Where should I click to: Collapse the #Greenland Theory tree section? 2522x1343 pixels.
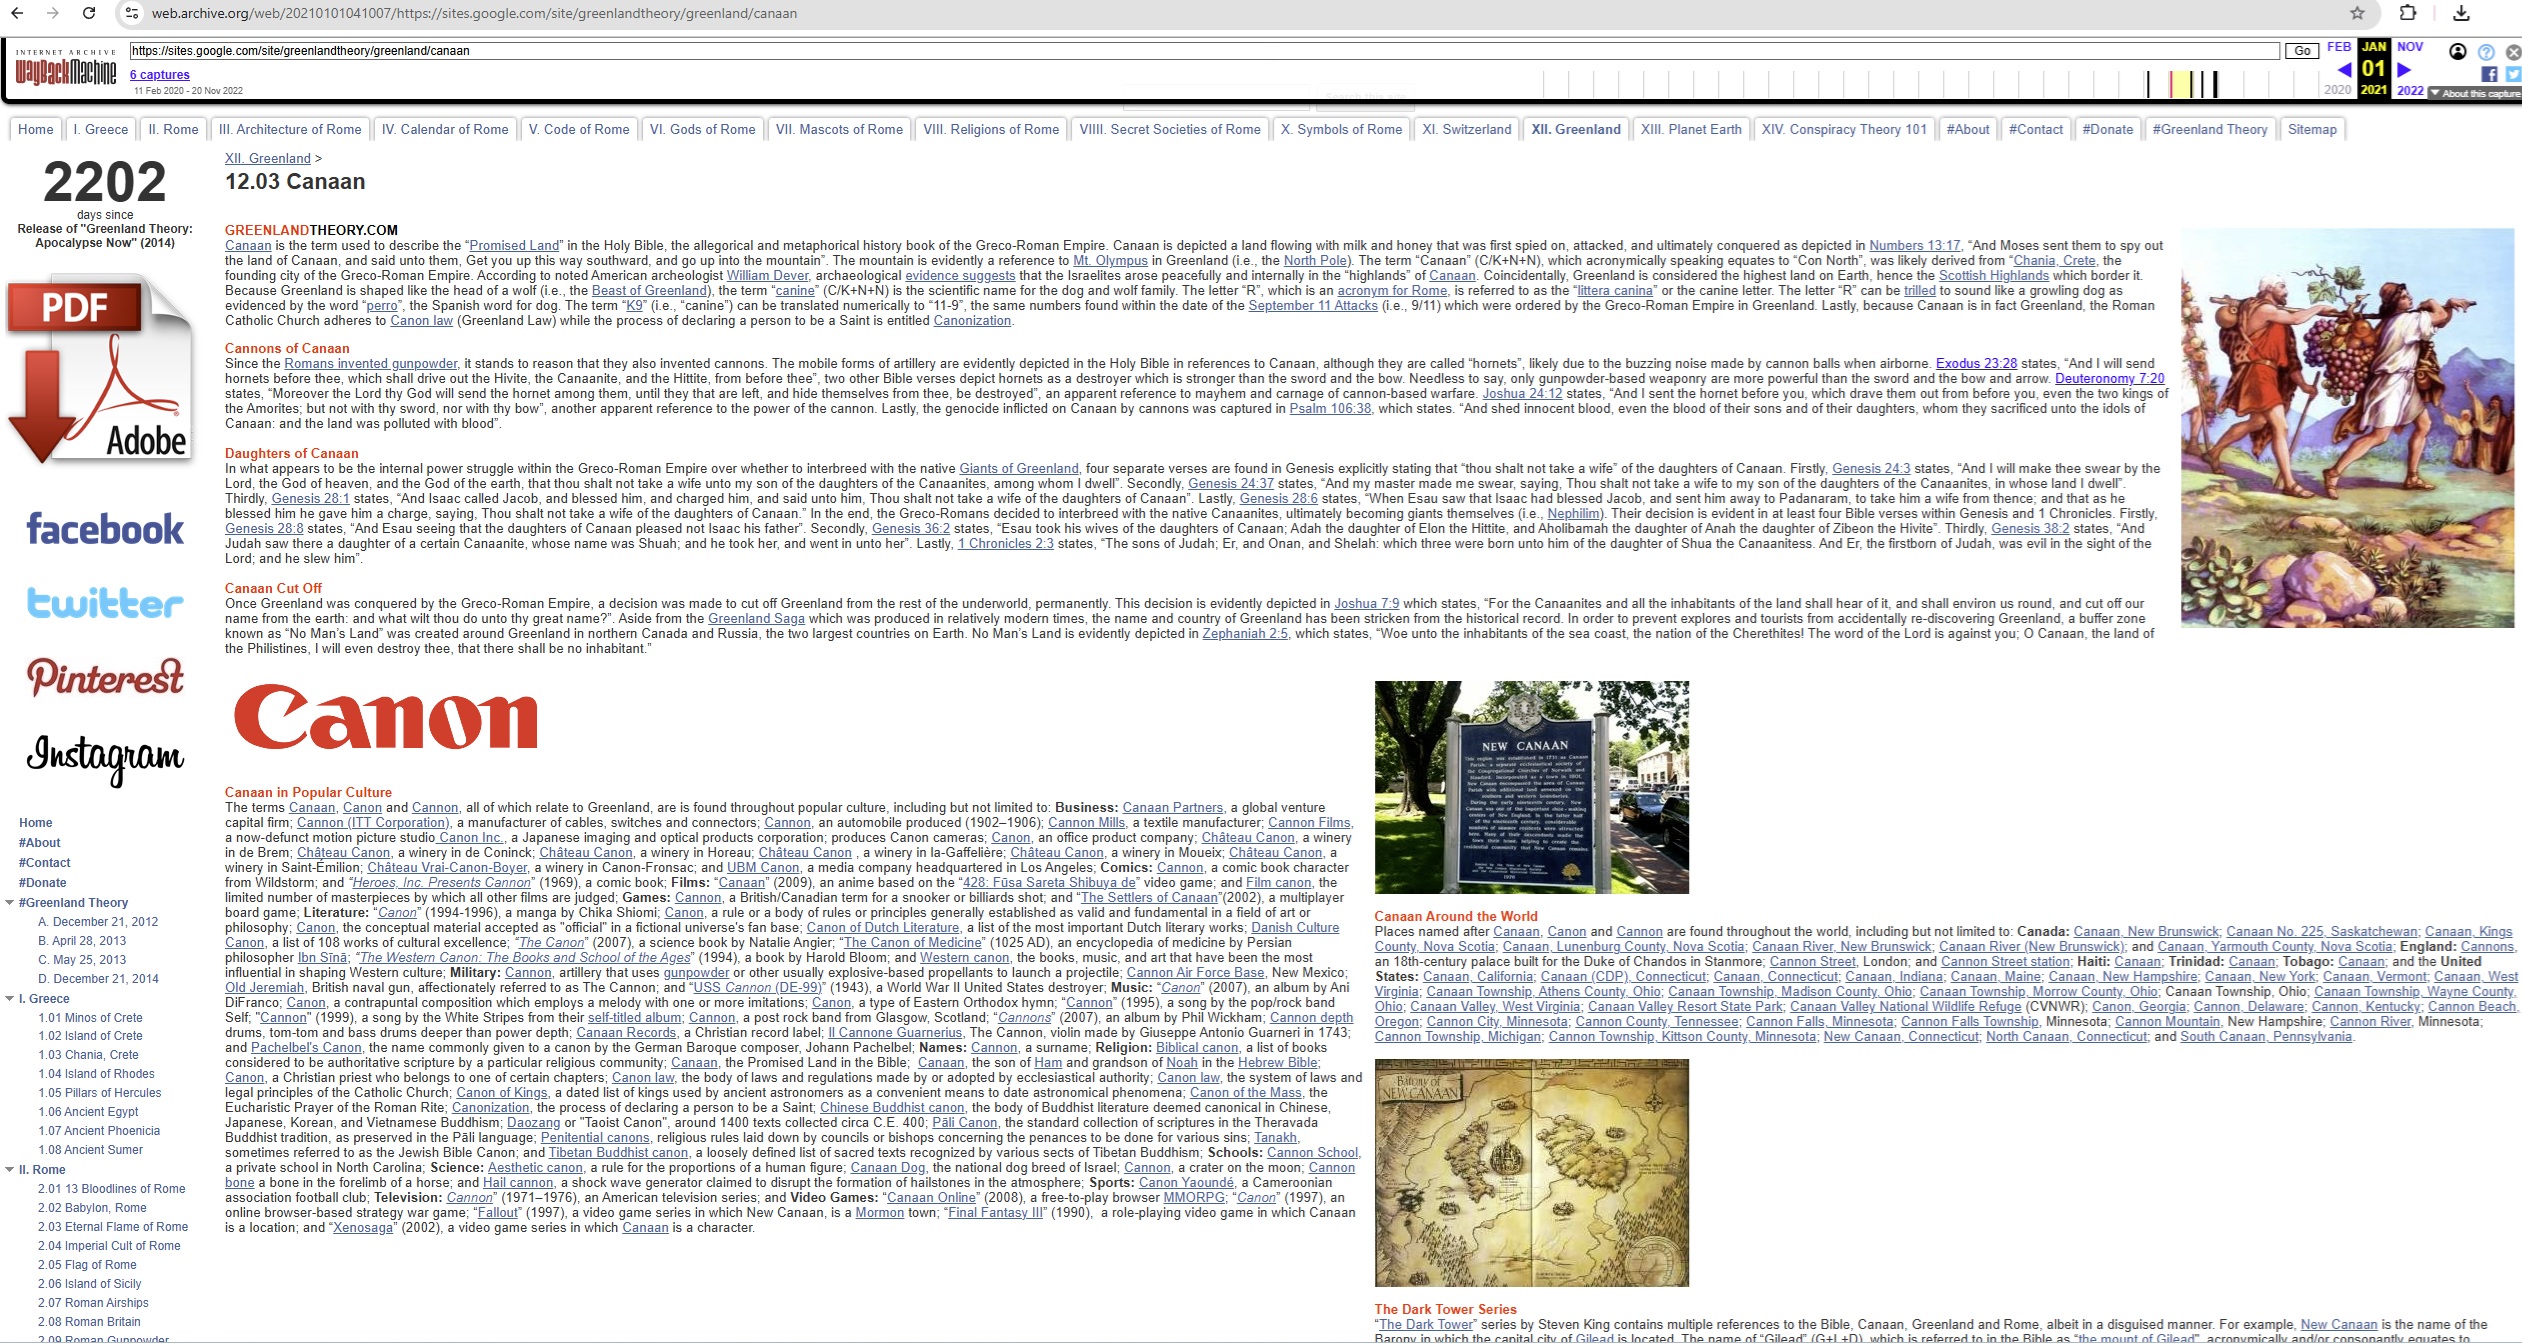(x=10, y=902)
